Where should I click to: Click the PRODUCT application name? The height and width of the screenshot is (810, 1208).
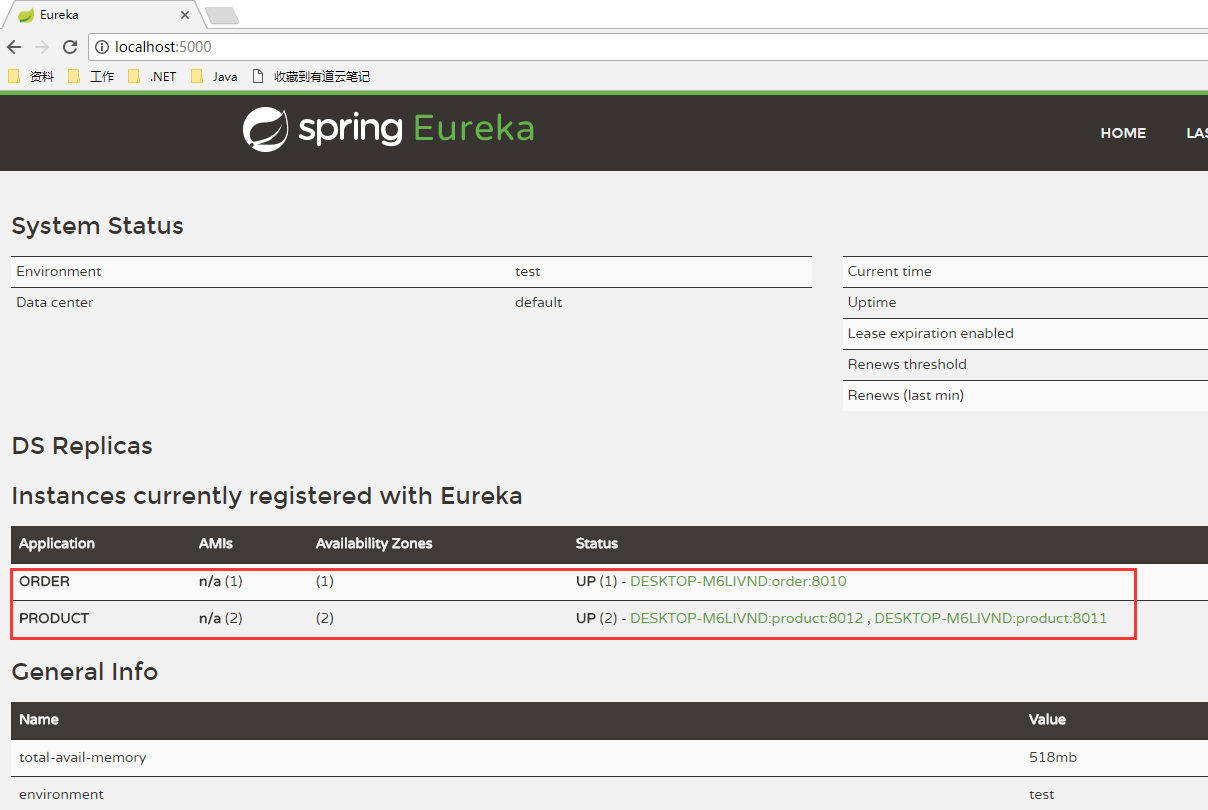point(54,618)
